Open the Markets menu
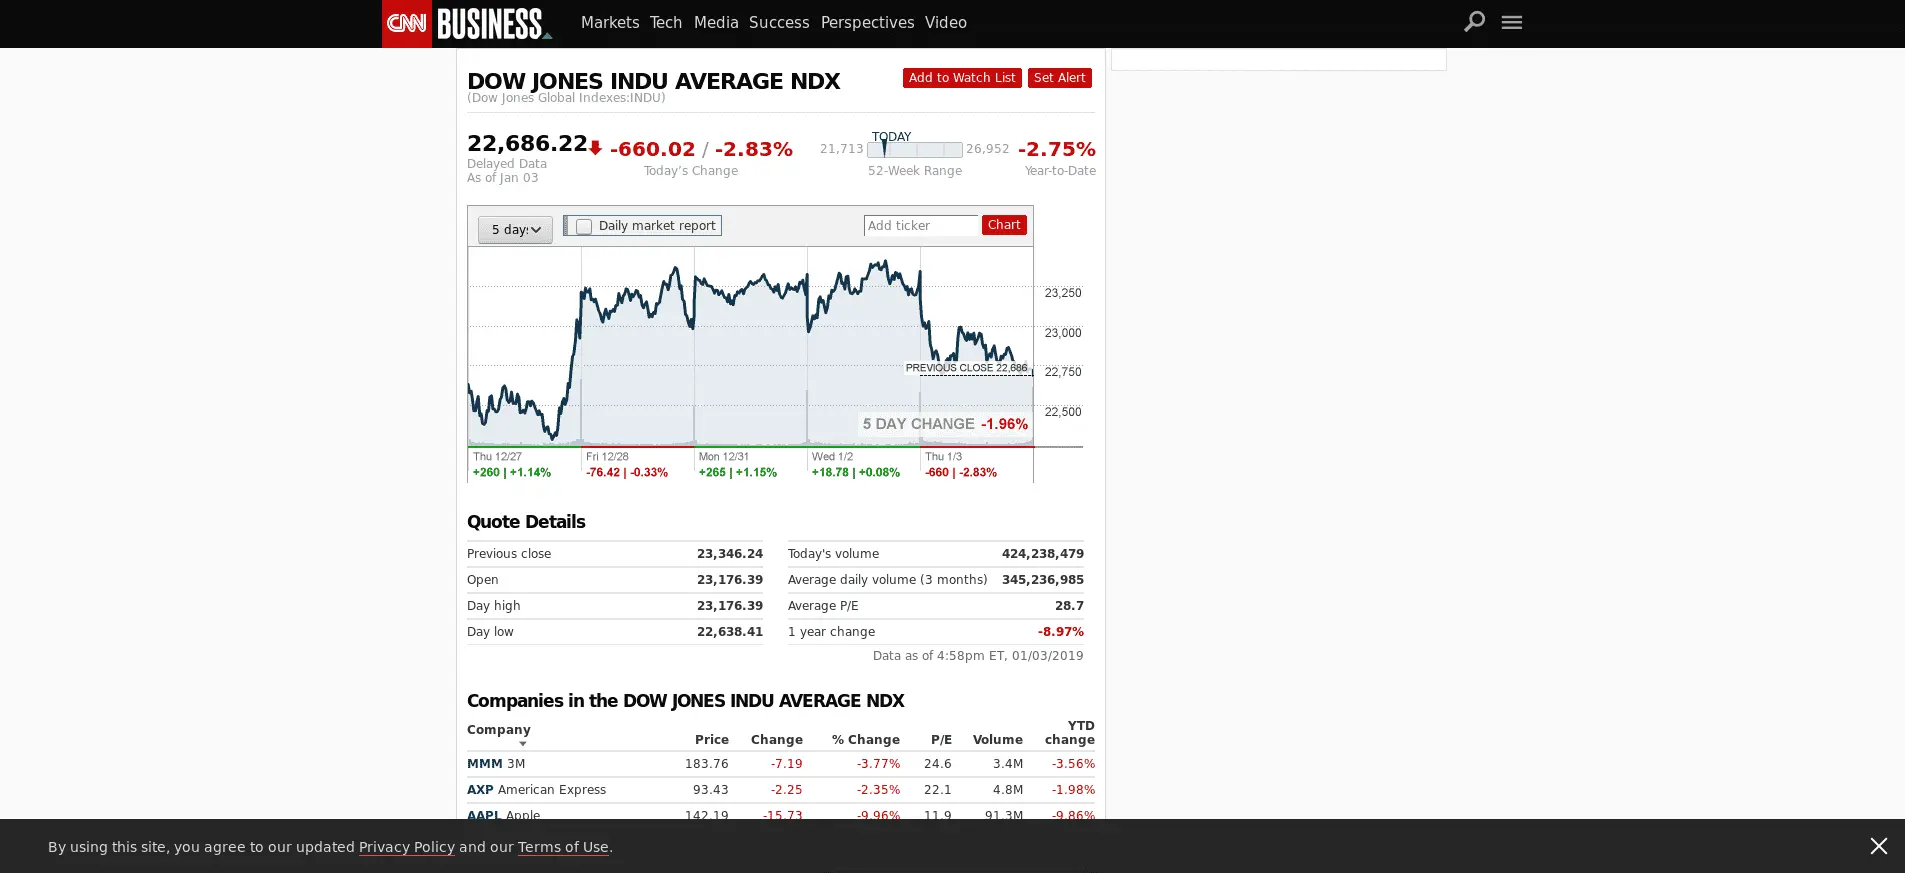The image size is (1905, 873). pos(610,22)
